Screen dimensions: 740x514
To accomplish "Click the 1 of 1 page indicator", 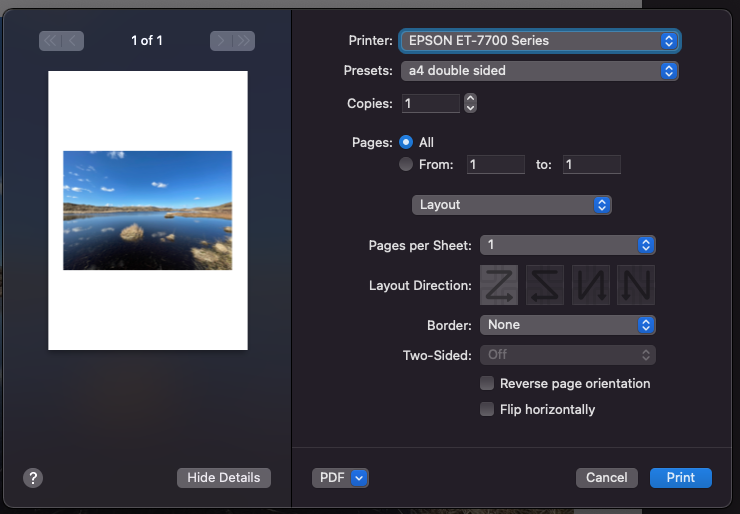I will click(147, 41).
